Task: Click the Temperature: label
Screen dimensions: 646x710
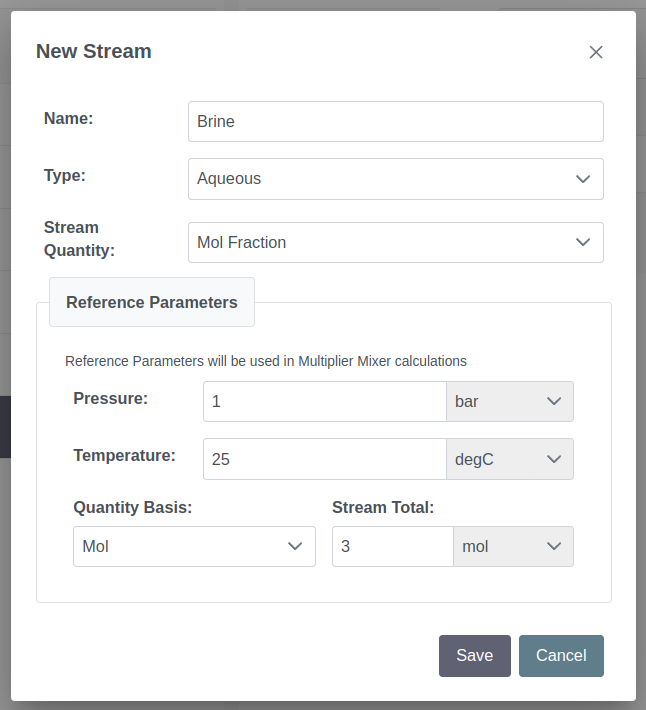Action: coord(124,456)
